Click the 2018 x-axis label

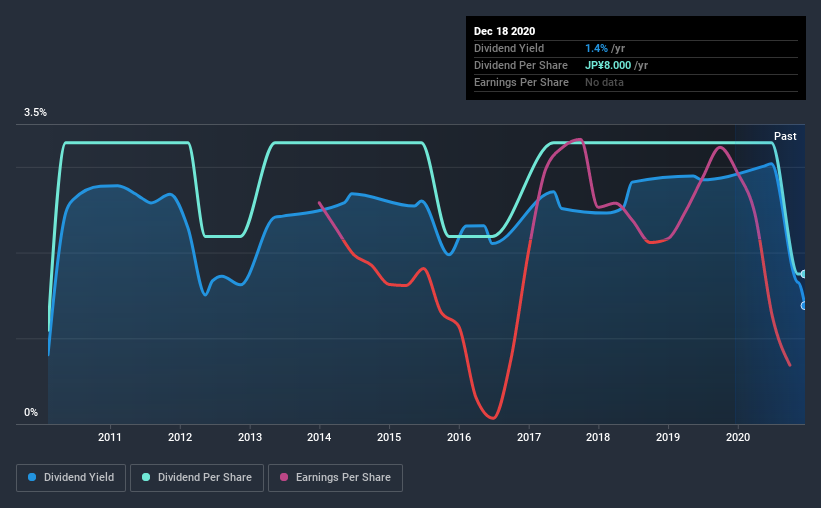coord(598,437)
